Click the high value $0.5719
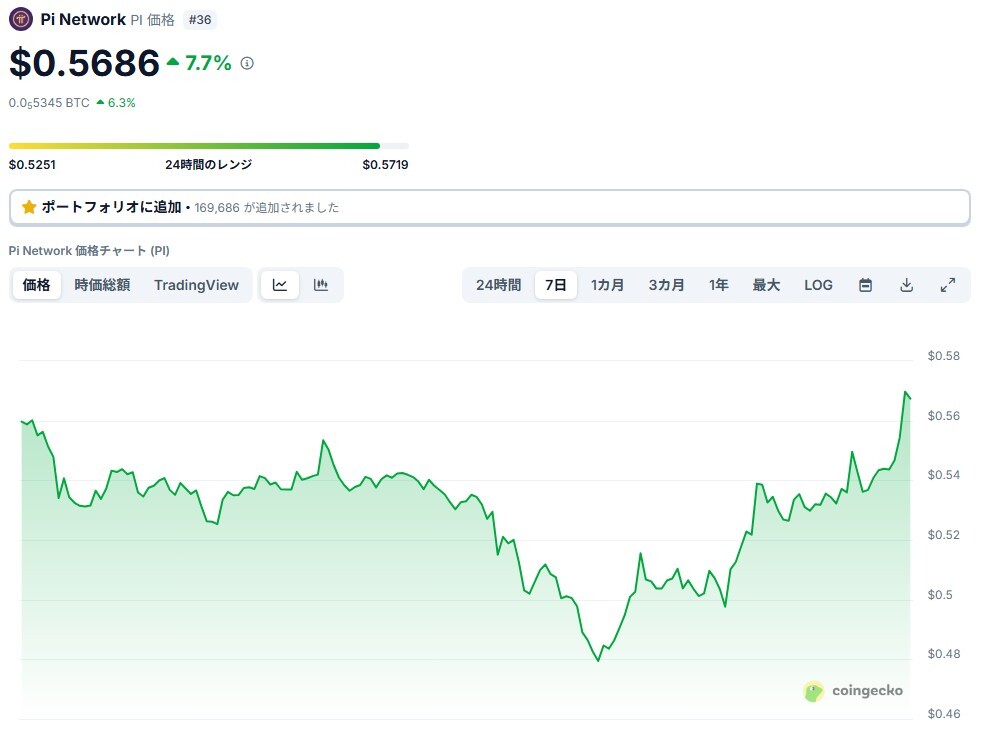The width and height of the screenshot is (983, 733). 386,165
